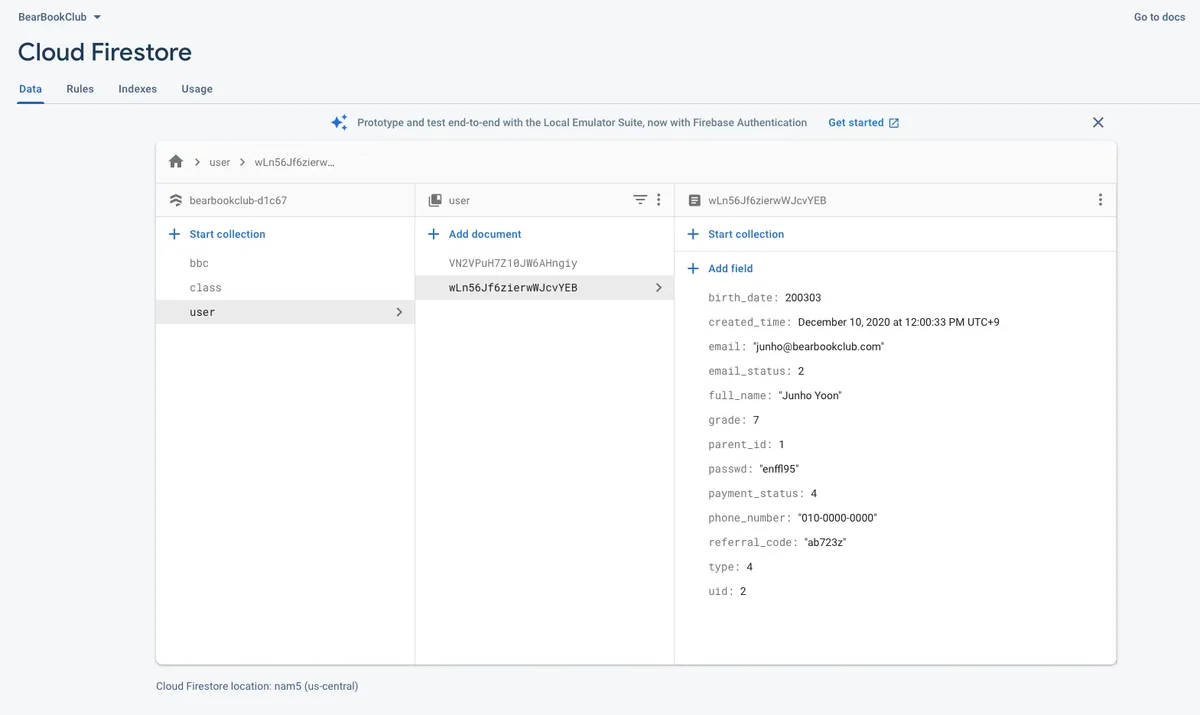This screenshot has height=715, width=1200.
Task: Click the type field value 4
Action: coord(749,567)
